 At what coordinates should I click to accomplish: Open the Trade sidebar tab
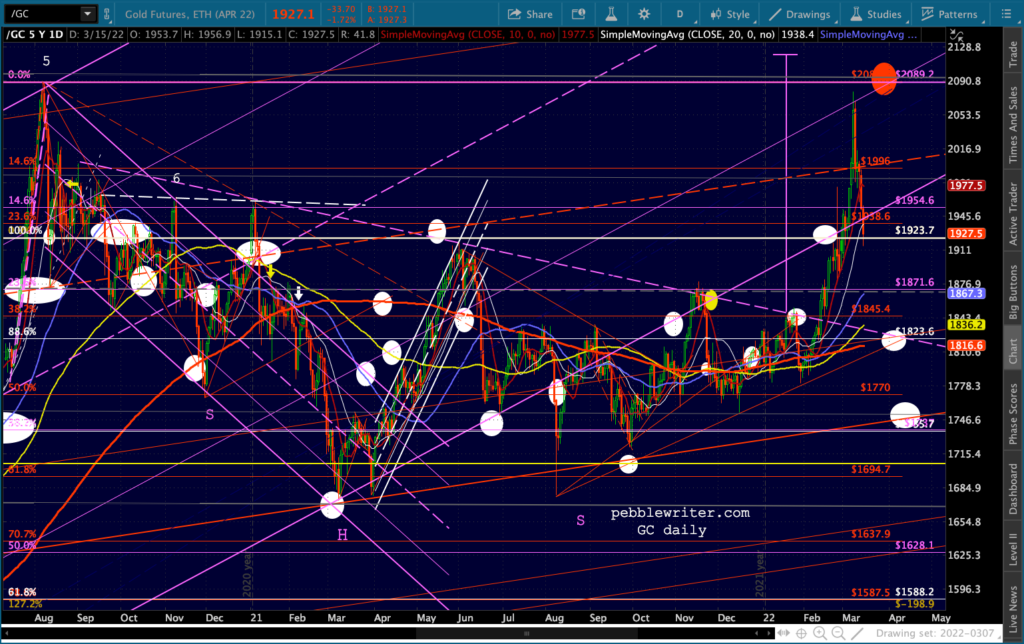[x=1013, y=54]
